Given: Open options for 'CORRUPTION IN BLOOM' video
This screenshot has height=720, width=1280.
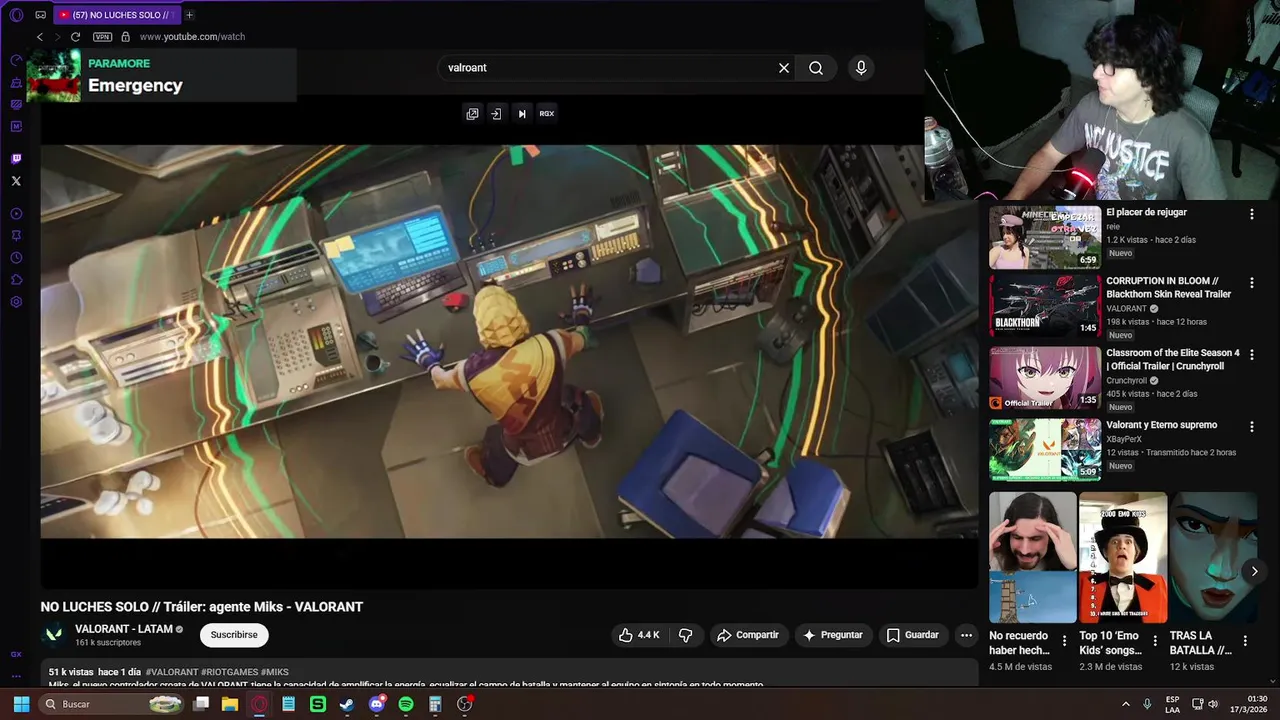Looking at the screenshot, I should pyautogui.click(x=1251, y=283).
